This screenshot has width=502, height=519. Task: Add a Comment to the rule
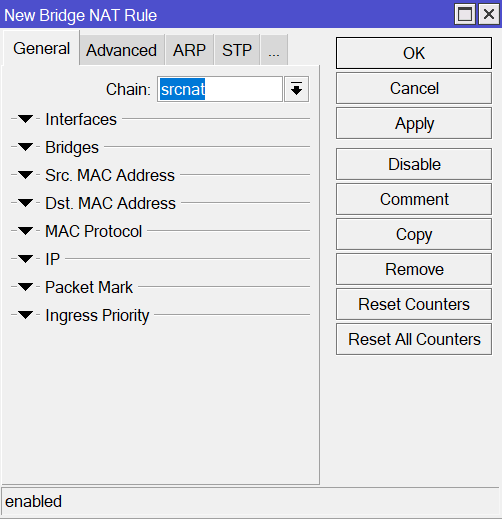pyautogui.click(x=414, y=199)
